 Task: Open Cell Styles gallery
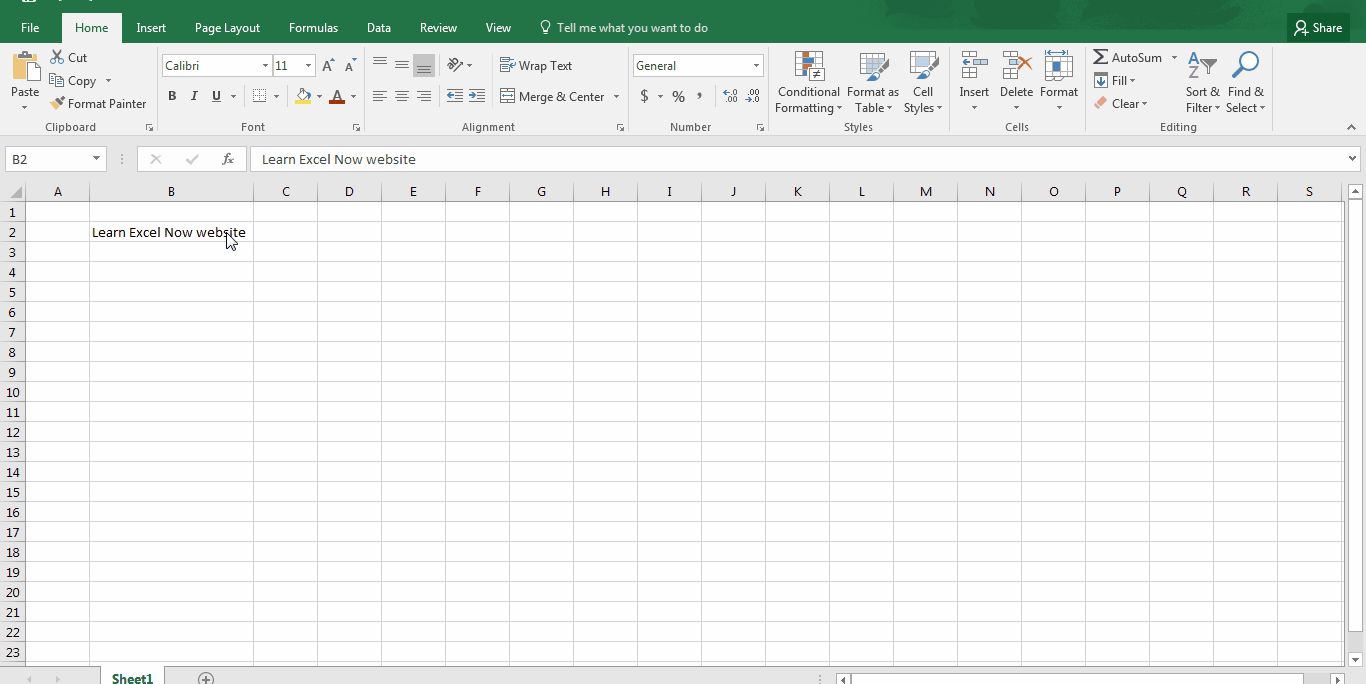(923, 82)
